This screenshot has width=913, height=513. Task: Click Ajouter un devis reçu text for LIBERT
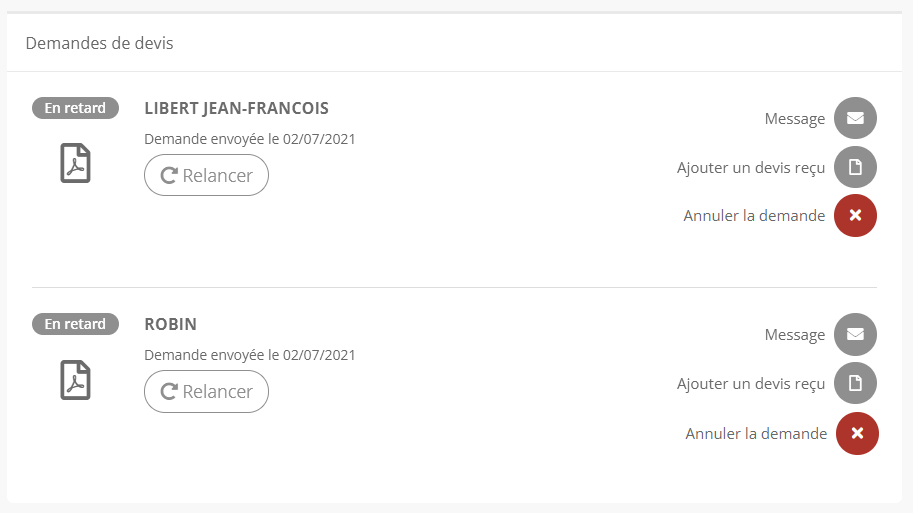(751, 168)
